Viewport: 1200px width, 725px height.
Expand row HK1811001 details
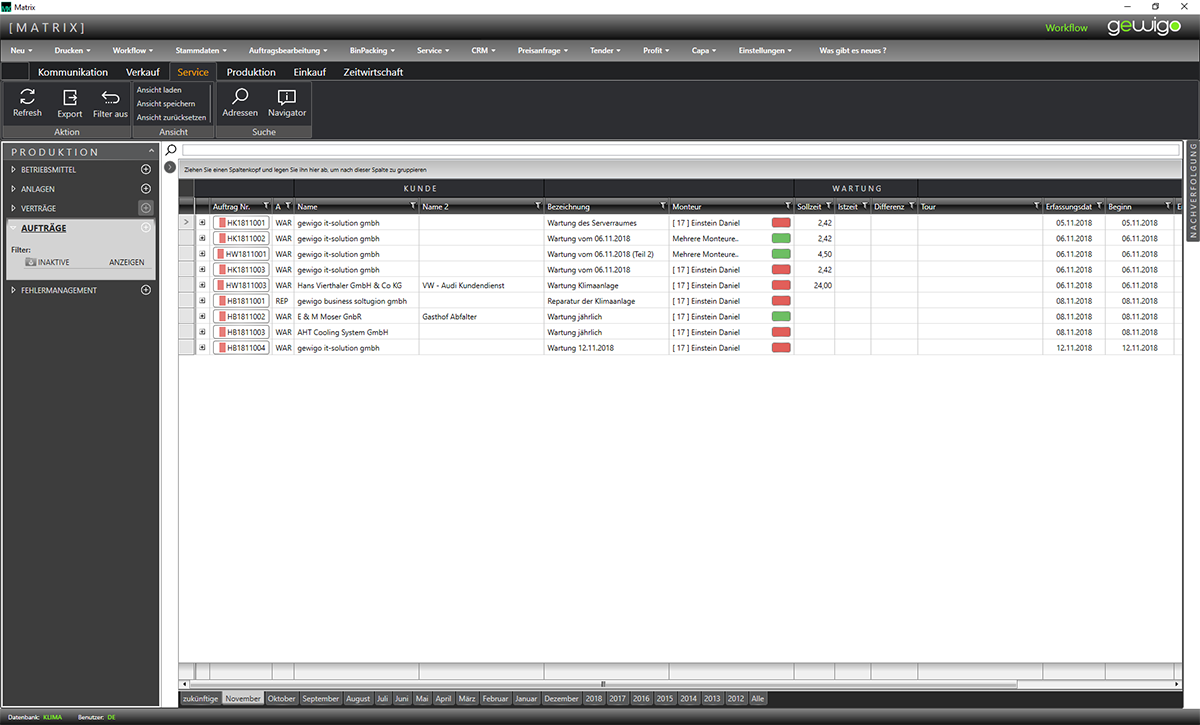203,222
